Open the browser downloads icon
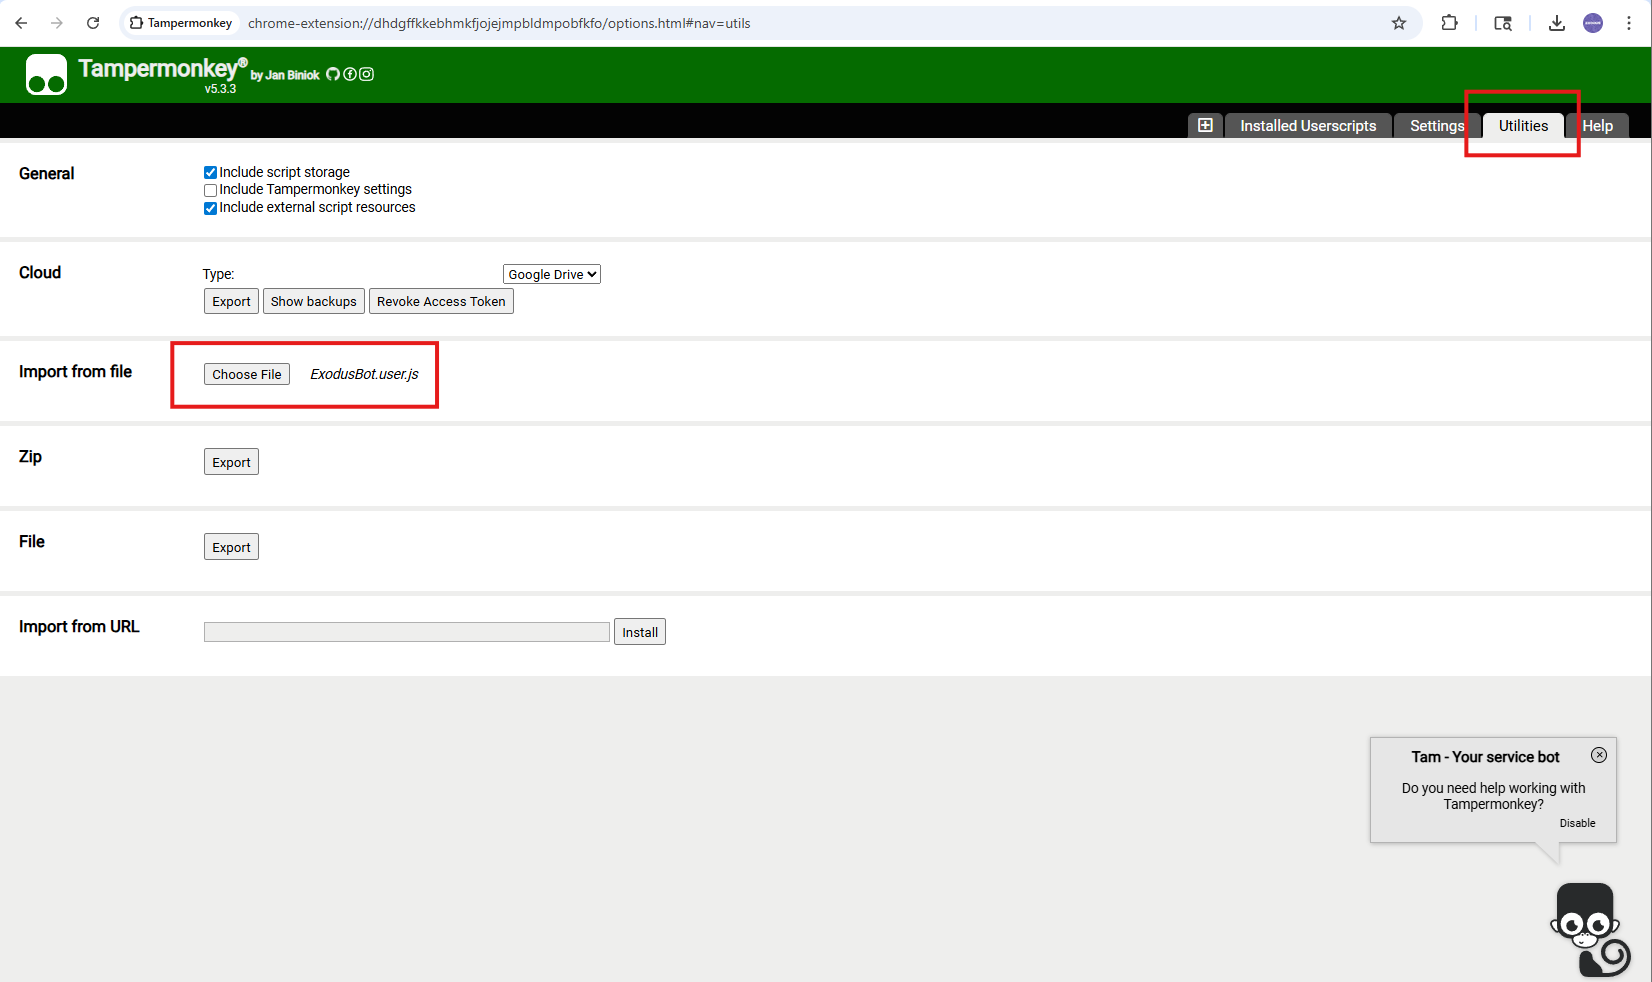Screen dimensions: 1652x982 1557,22
